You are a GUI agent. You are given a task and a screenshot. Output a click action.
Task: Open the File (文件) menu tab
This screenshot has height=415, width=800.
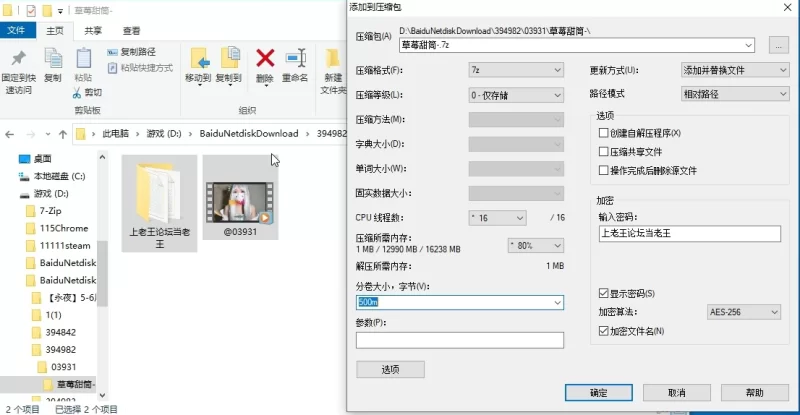point(17,31)
